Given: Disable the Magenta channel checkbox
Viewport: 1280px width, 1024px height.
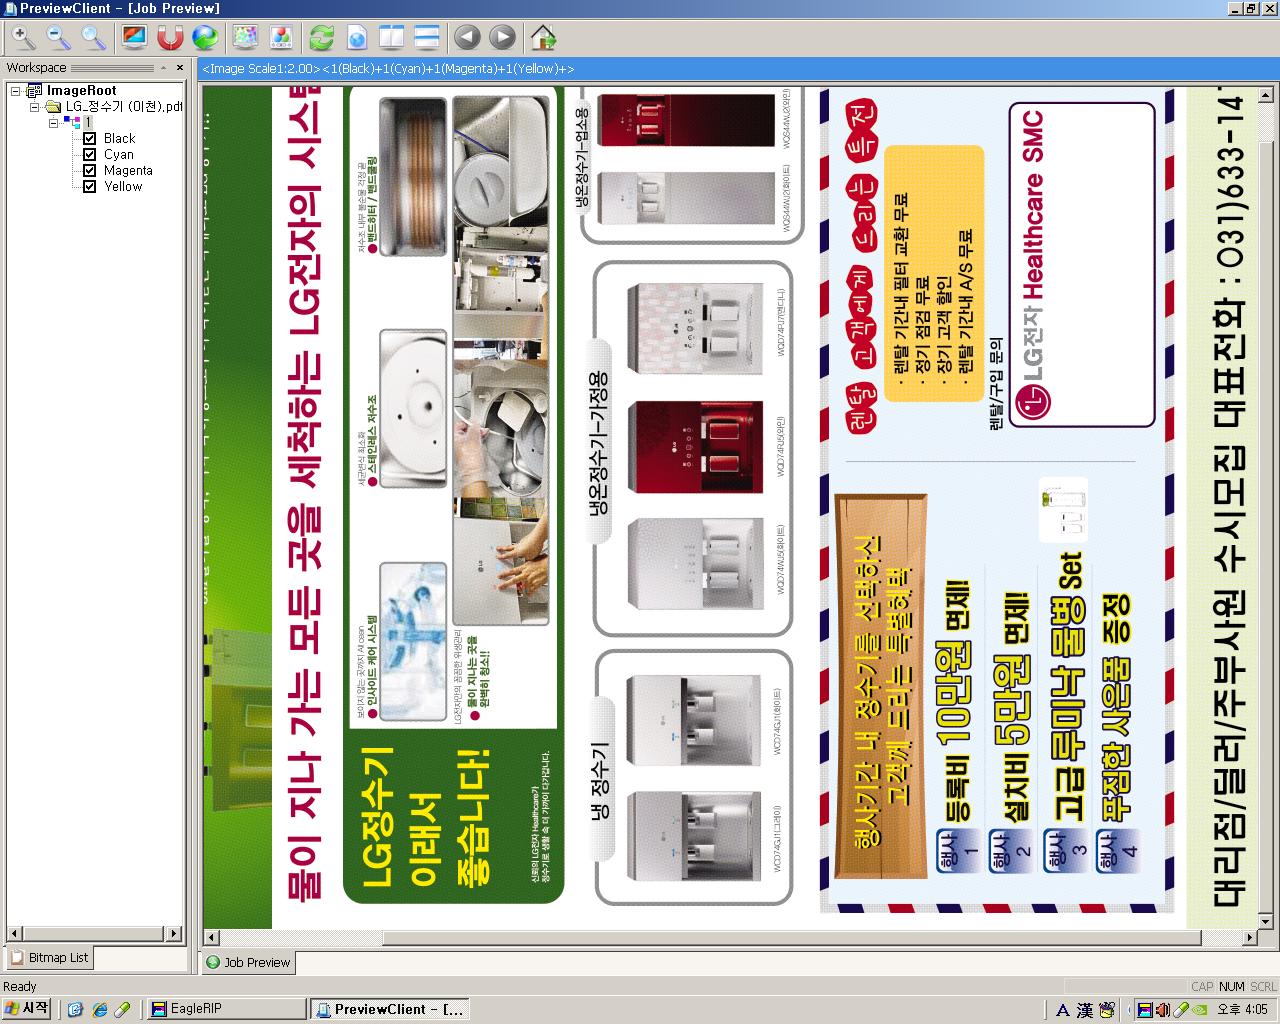Looking at the screenshot, I should pyautogui.click(x=90, y=171).
